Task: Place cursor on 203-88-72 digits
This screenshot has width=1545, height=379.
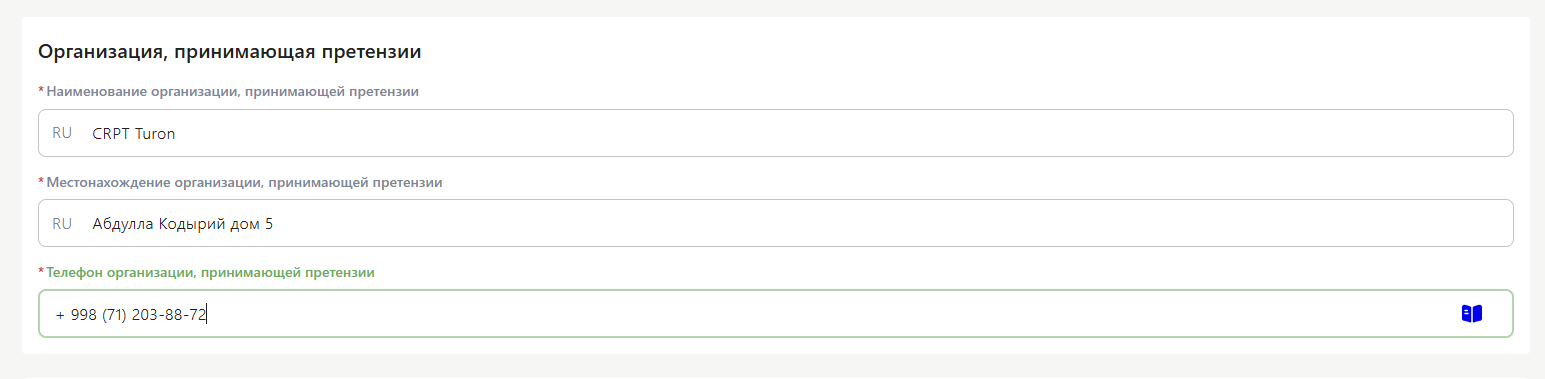Action: pyautogui.click(x=168, y=315)
